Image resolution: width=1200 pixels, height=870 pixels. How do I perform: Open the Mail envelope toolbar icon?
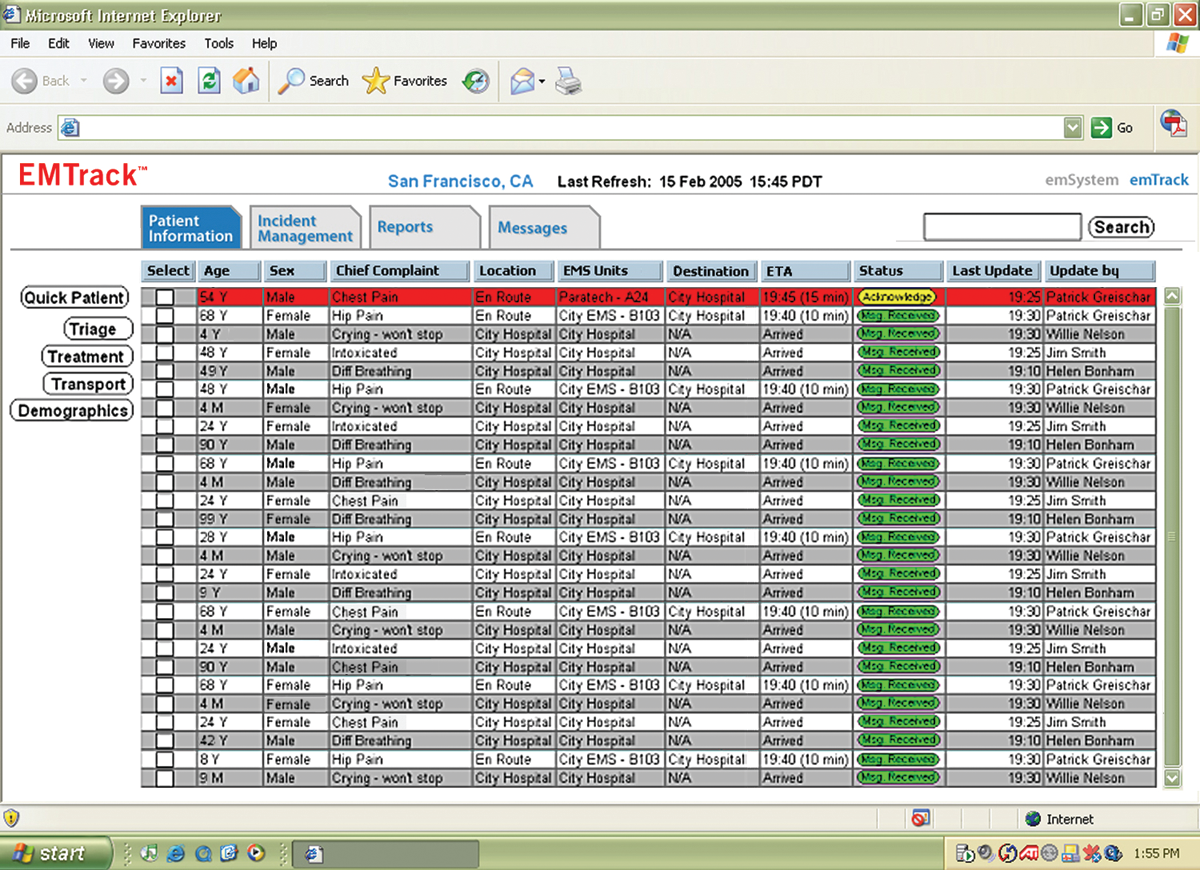tap(523, 81)
